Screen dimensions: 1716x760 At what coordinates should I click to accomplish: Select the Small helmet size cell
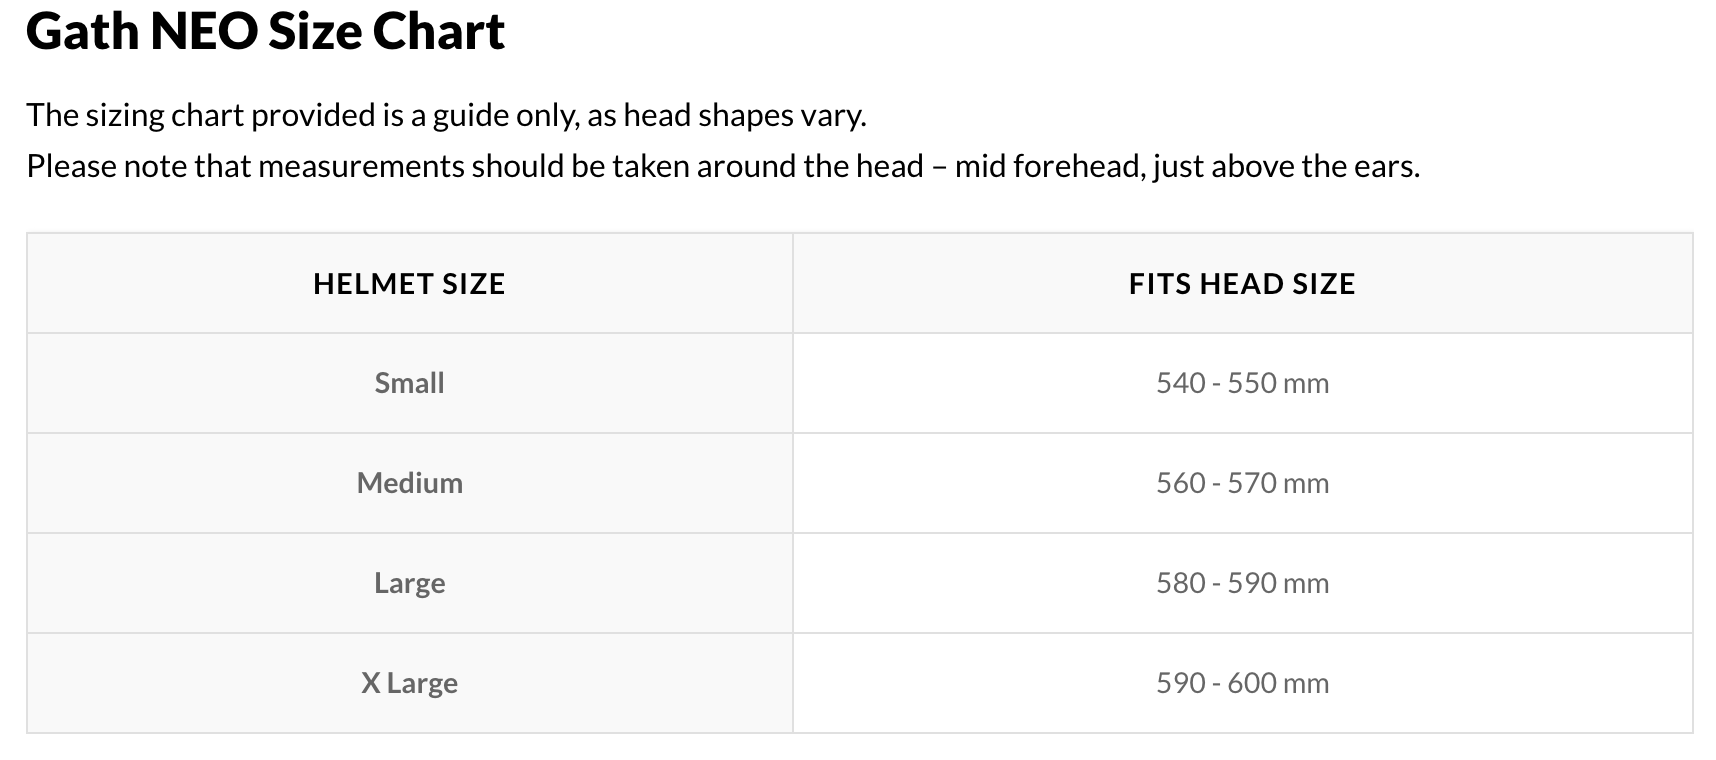[x=409, y=383]
